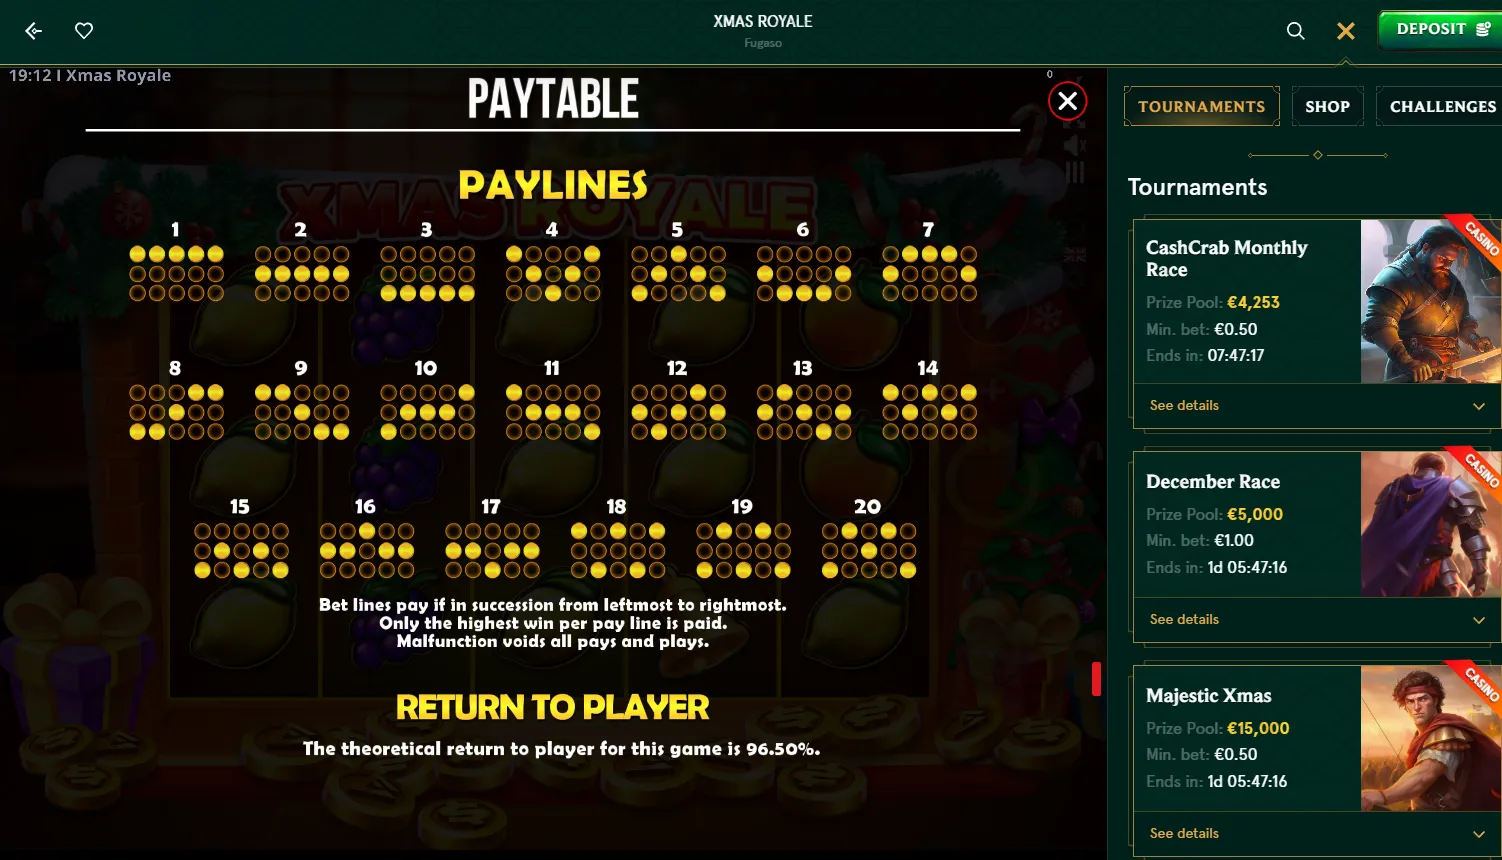This screenshot has width=1502, height=860.
Task: Expand CashCrab Monthly Race details chevron
Action: coord(1479,406)
